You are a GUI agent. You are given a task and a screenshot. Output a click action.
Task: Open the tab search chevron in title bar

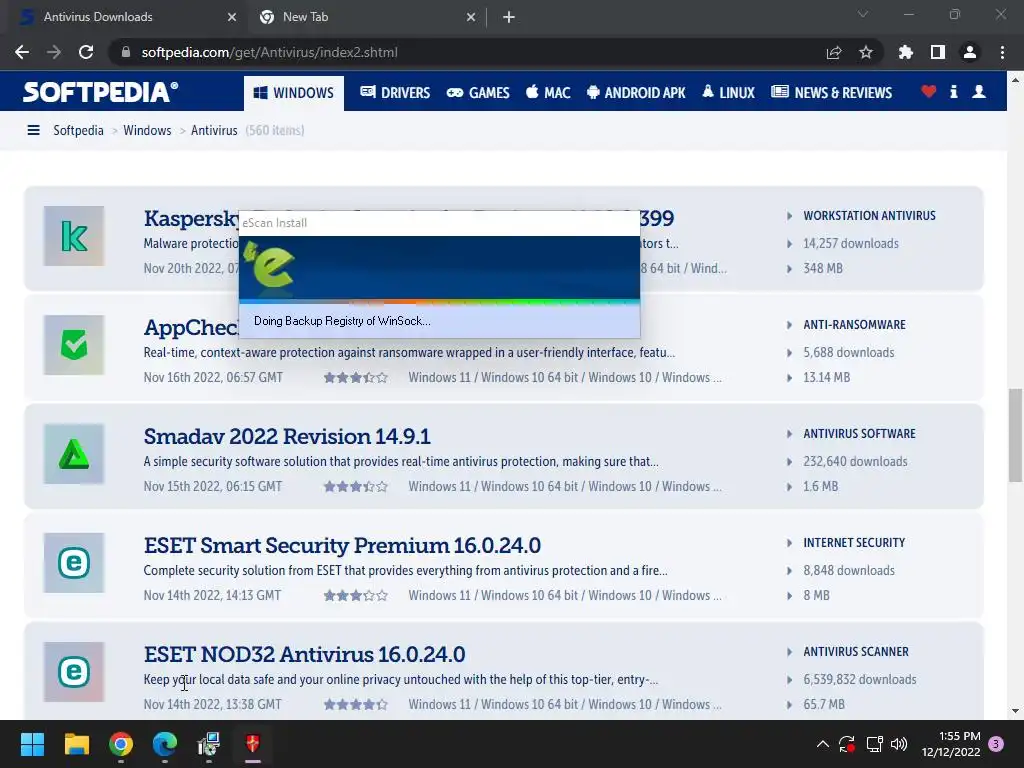[x=863, y=14]
